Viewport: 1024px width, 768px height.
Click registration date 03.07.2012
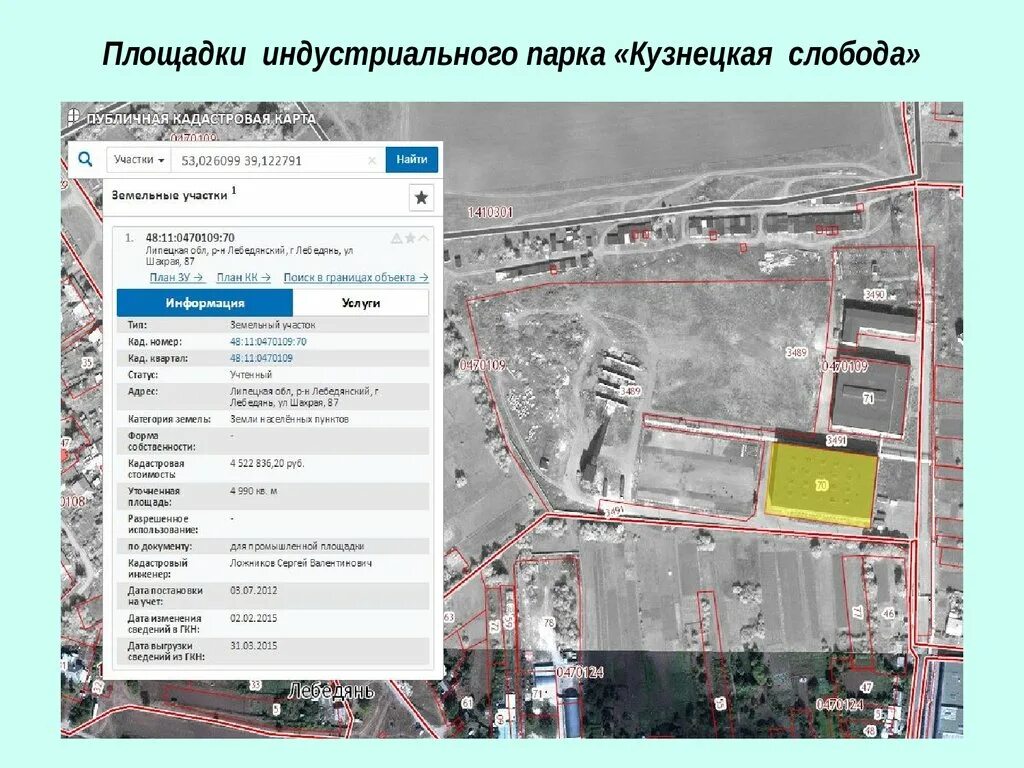click(253, 590)
